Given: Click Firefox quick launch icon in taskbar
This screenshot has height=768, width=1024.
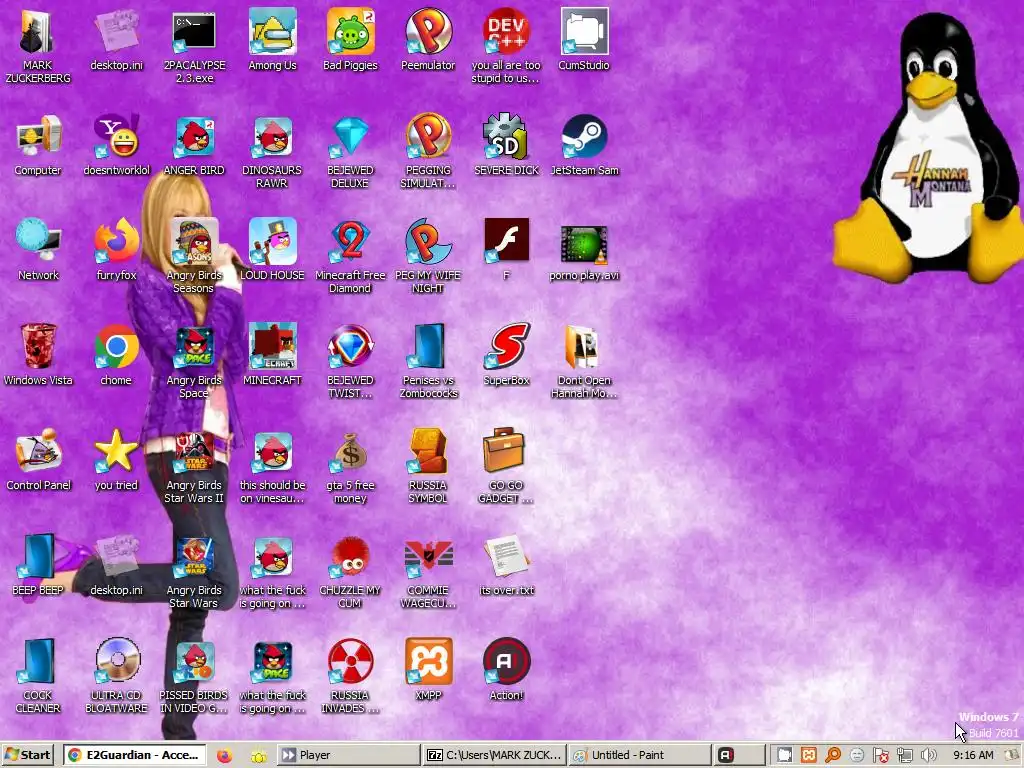Looking at the screenshot, I should [x=224, y=756].
